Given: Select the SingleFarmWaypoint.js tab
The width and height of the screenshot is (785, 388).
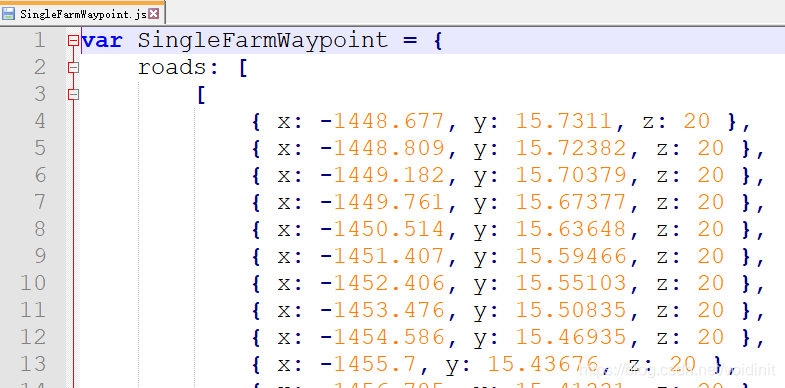Looking at the screenshot, I should tap(83, 14).
